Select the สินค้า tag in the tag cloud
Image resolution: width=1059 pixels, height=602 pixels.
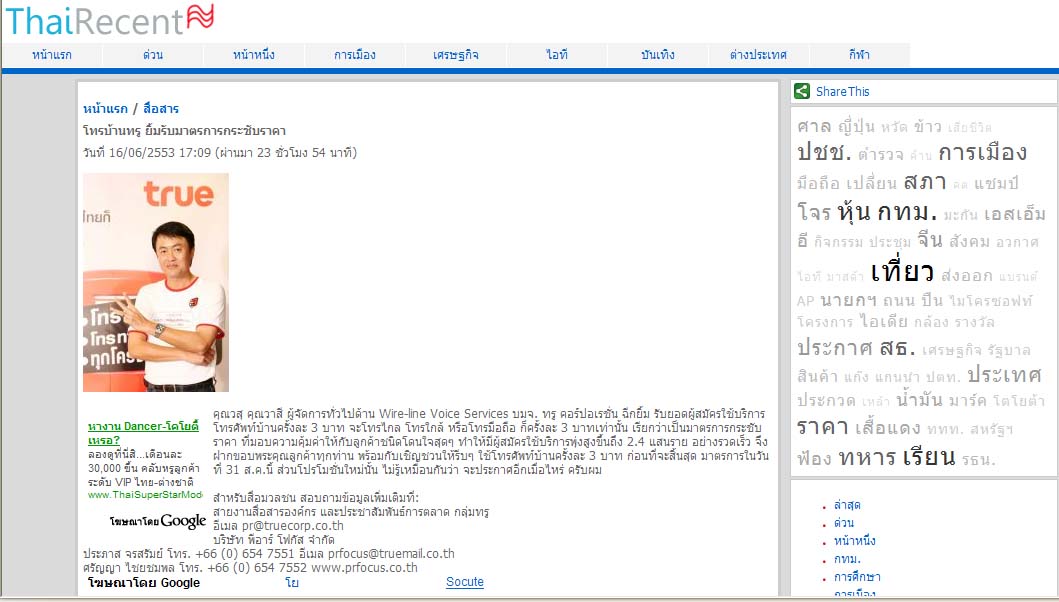pyautogui.click(x=817, y=376)
